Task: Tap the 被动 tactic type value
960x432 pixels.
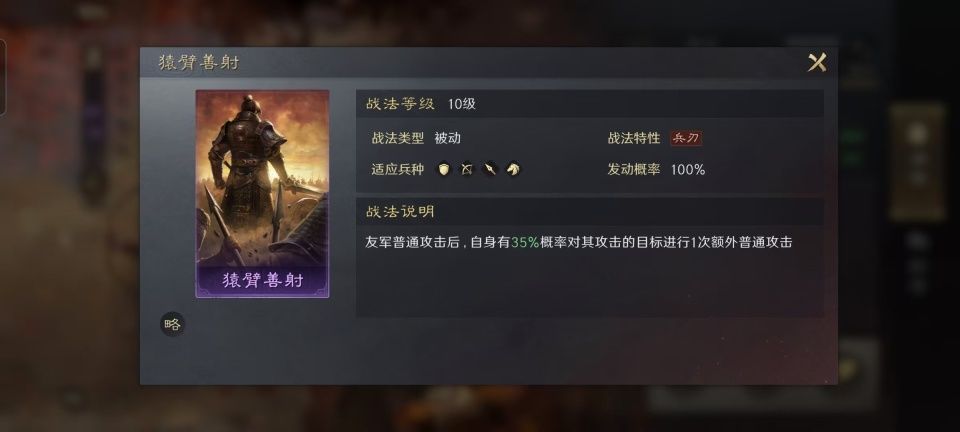Action: (448, 138)
